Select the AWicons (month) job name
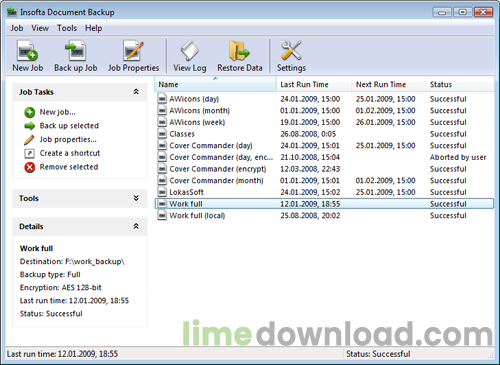 click(199, 111)
